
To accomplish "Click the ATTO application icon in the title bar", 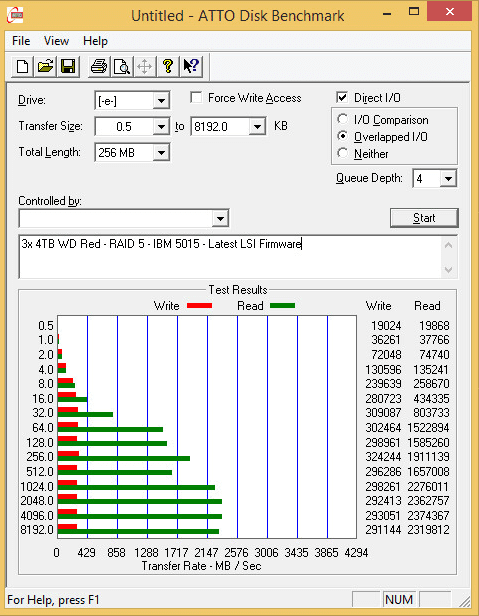I will tap(15, 15).
